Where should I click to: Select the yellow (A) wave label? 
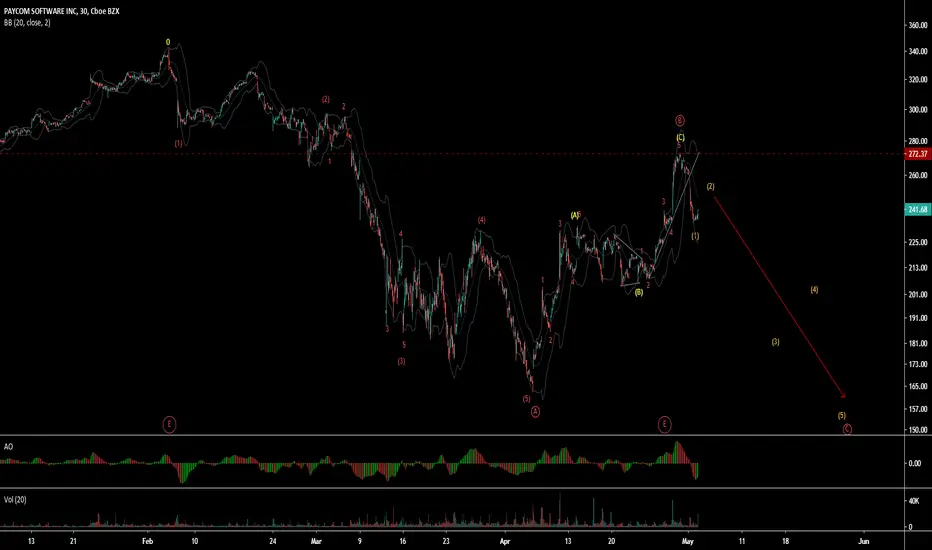[575, 215]
